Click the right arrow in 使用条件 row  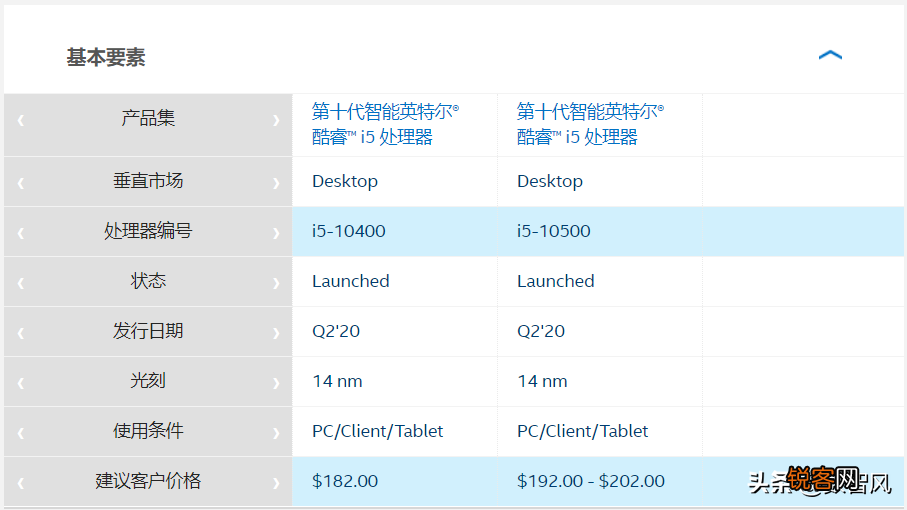point(276,433)
